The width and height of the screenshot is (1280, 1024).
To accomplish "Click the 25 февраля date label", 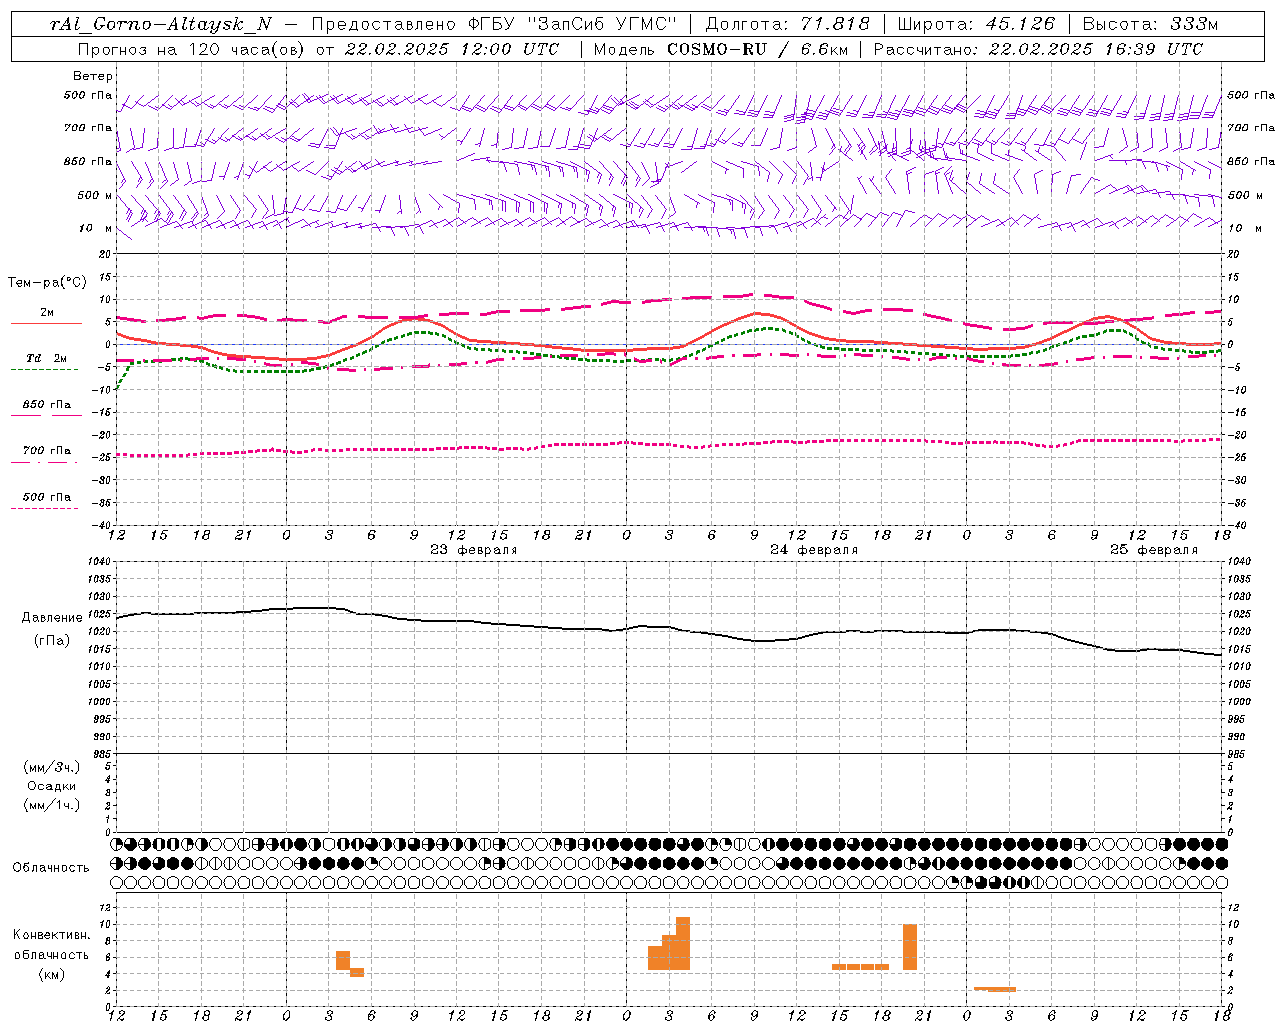I will [x=1154, y=550].
